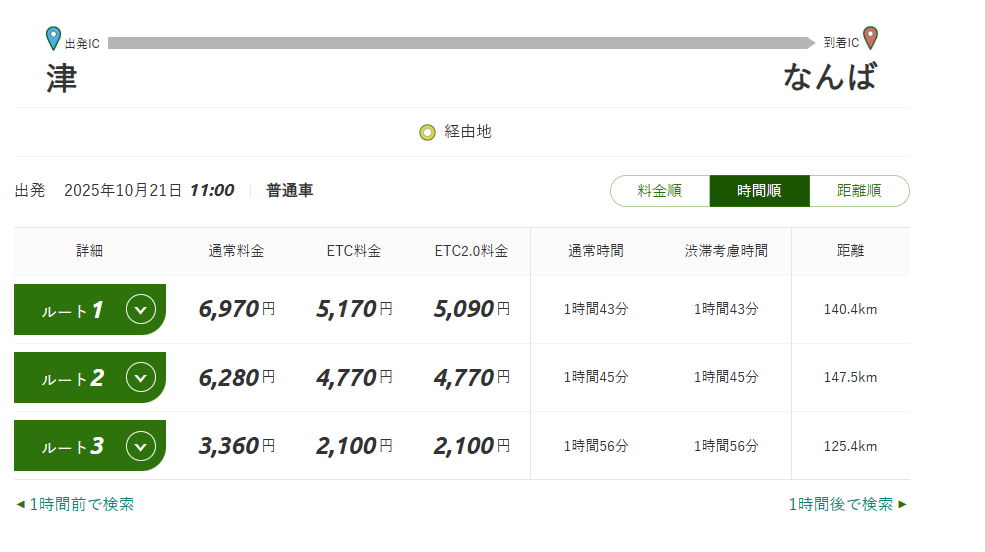Switch sorting to 距離順

tap(859, 191)
